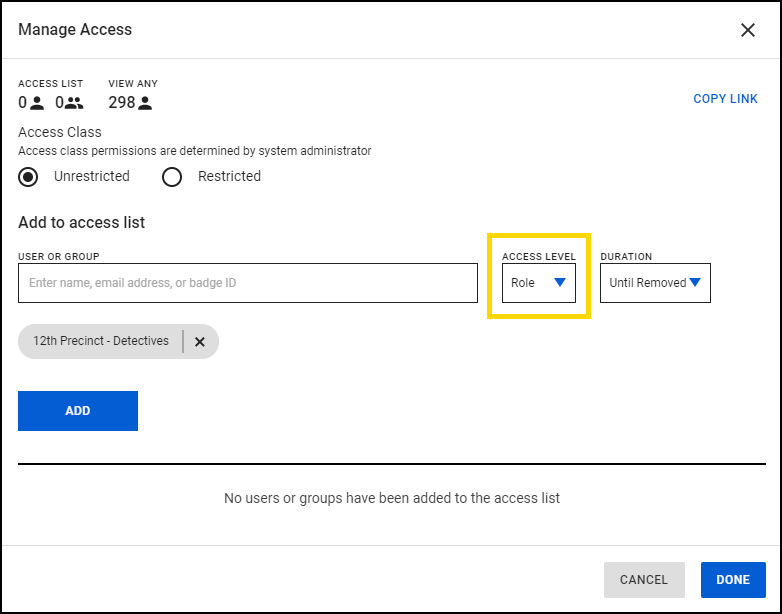Click the blue arrow in Access Level
The height and width of the screenshot is (614, 782).
560,283
